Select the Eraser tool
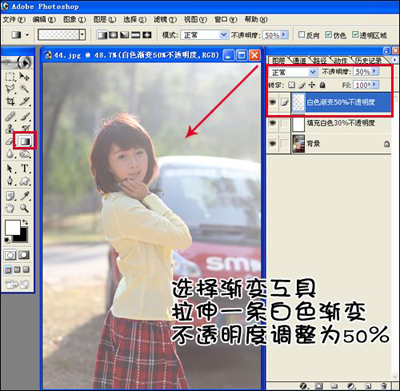Screen dimensions: 400x391 pos(10,141)
